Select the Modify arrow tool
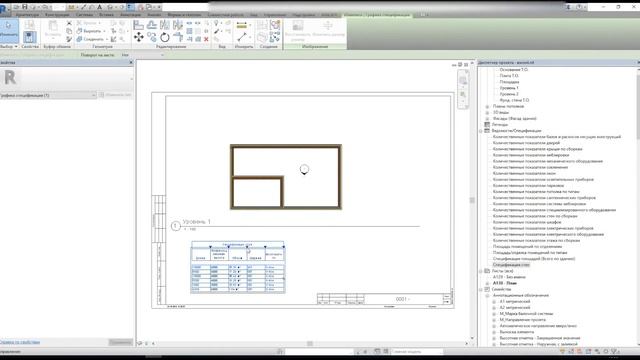Image resolution: width=640 pixels, height=360 pixels. tap(9, 31)
